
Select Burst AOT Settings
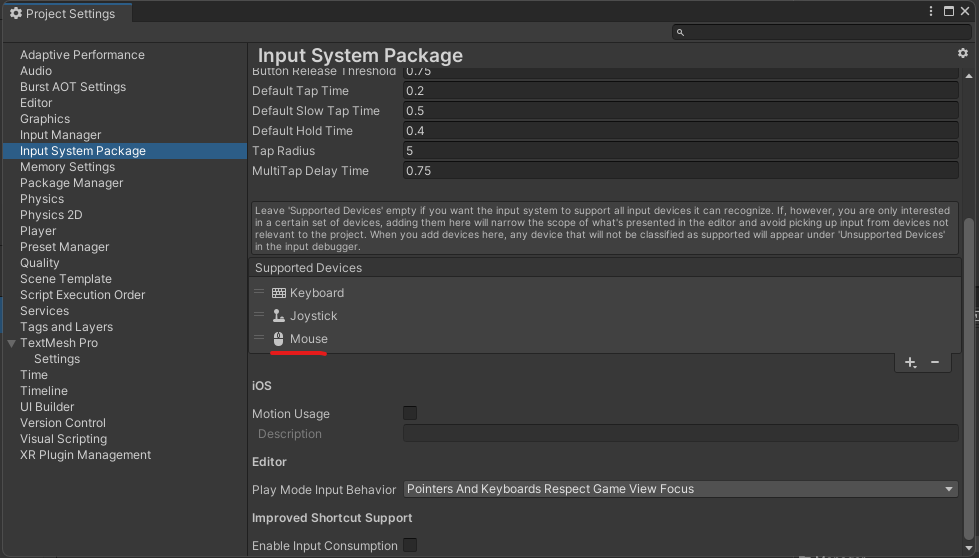tap(73, 87)
